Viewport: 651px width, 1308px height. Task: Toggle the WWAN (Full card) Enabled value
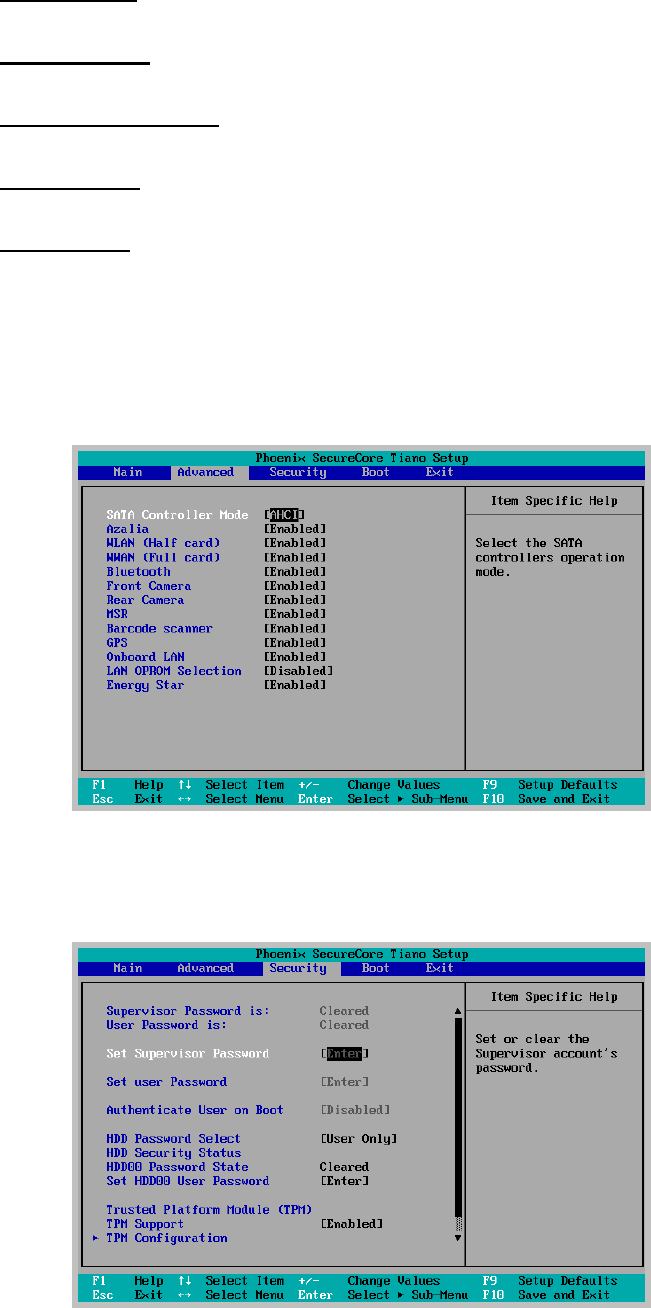[x=295, y=557]
